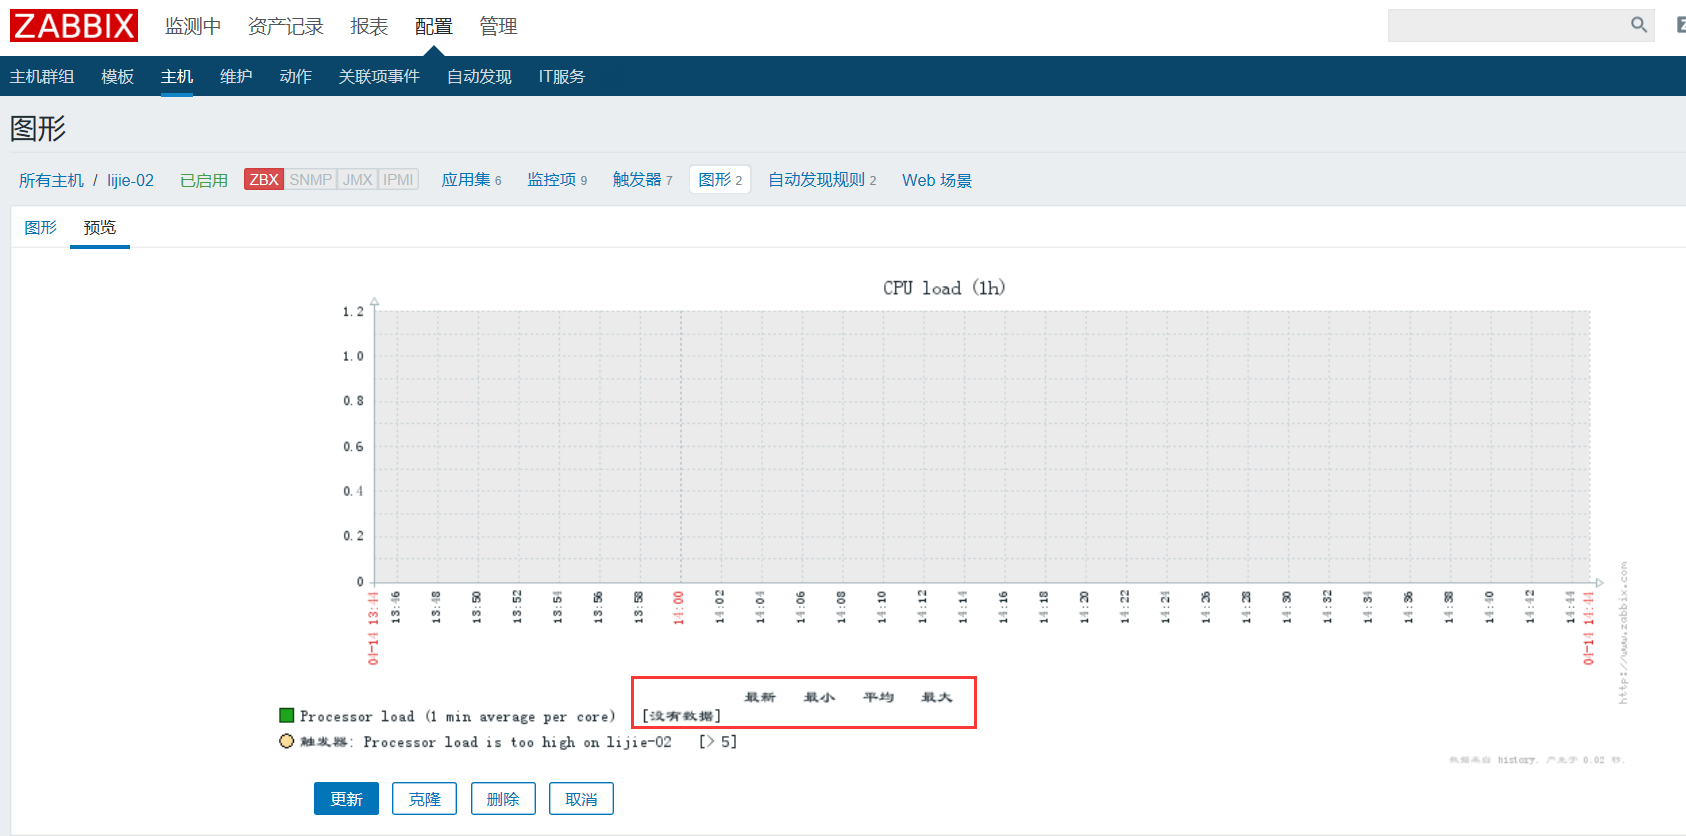Click the 图形 page heading
Viewport: 1686px width, 836px height.
point(38,129)
